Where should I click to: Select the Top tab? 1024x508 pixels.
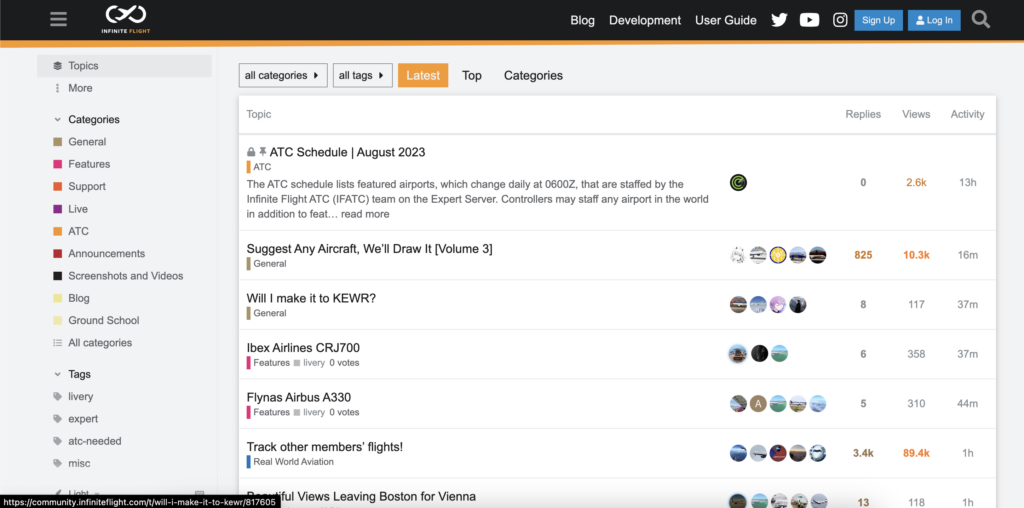pyautogui.click(x=472, y=76)
